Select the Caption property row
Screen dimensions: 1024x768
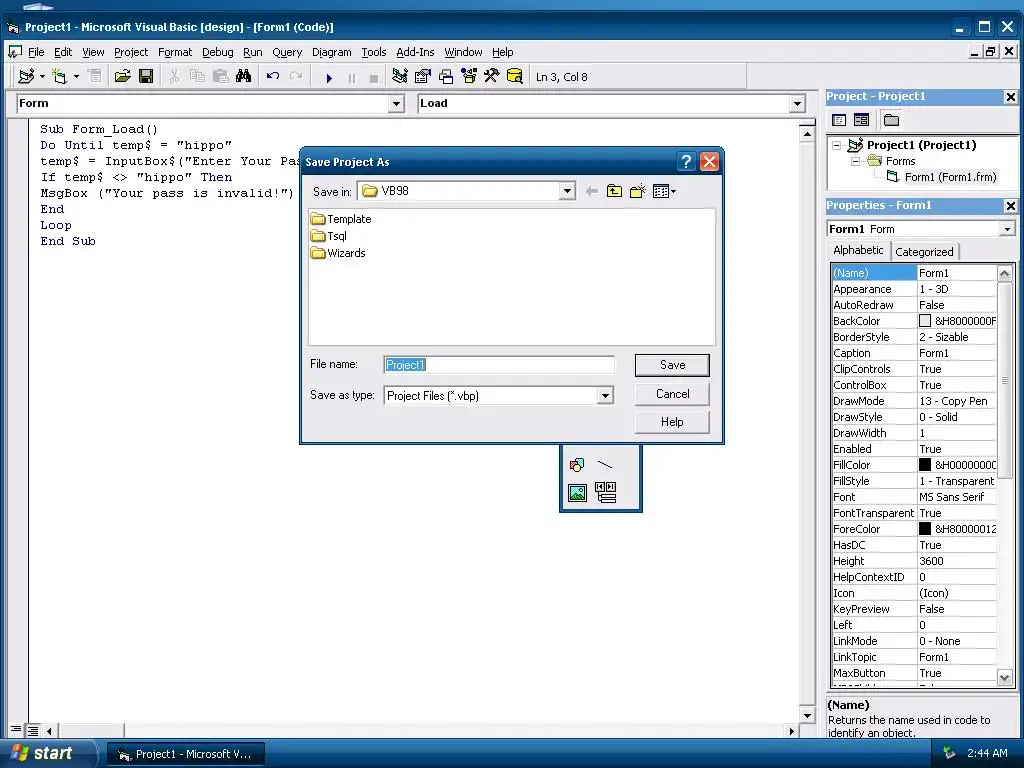[x=914, y=353]
